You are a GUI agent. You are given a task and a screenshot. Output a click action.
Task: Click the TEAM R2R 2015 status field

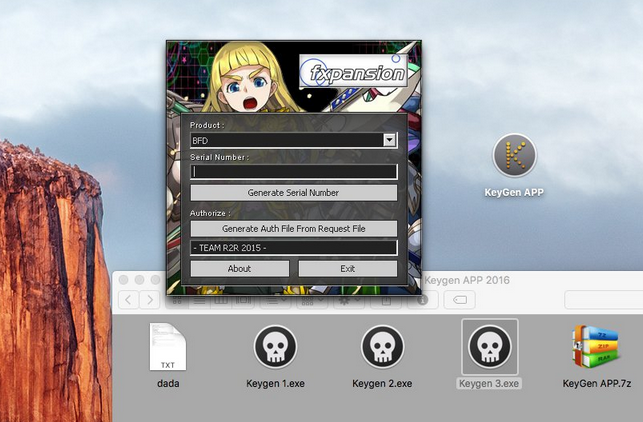[294, 248]
